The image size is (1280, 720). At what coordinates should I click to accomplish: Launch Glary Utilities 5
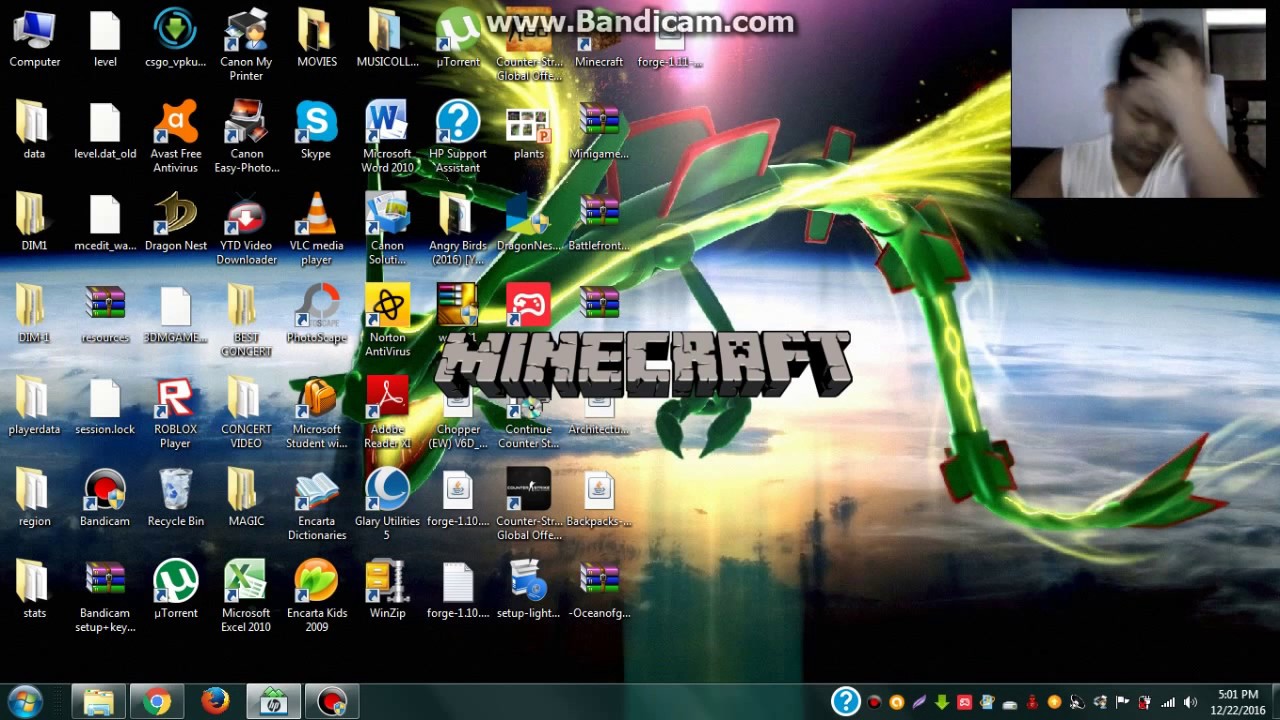pos(387,505)
